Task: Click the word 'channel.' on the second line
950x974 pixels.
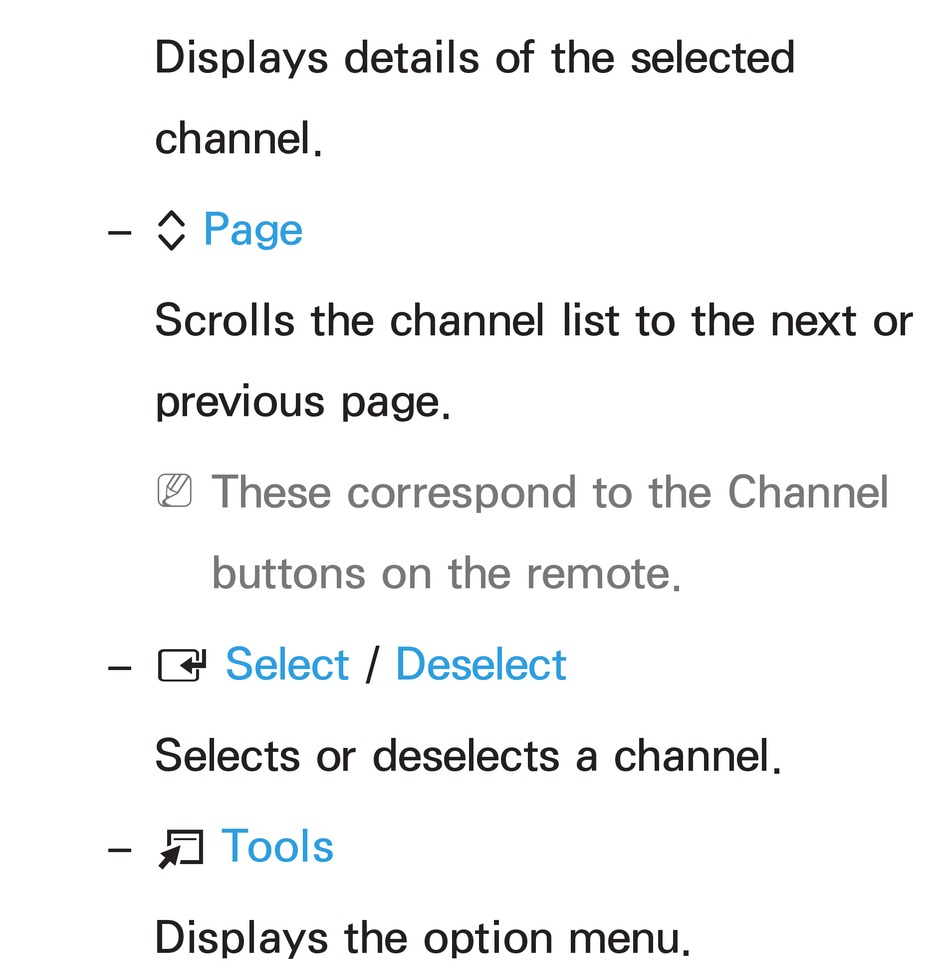Action: (x=239, y=138)
